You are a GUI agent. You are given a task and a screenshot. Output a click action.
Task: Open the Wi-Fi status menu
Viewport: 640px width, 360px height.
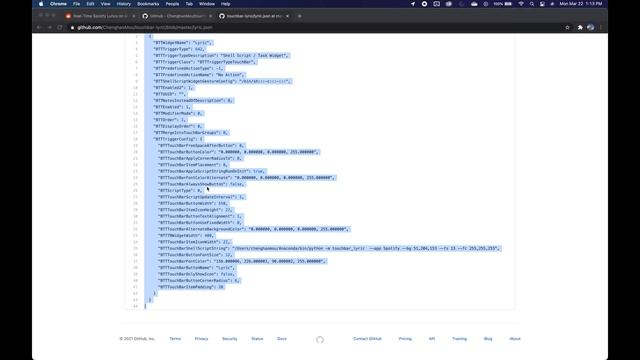click(521, 4)
